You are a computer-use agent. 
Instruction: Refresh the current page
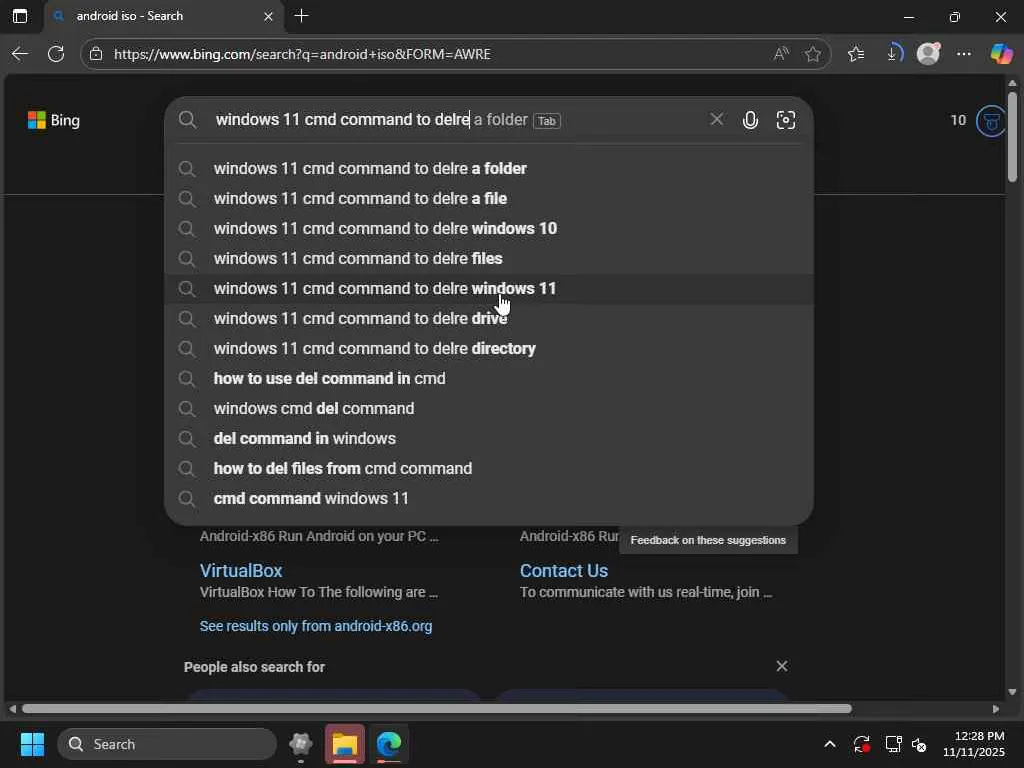pos(56,54)
